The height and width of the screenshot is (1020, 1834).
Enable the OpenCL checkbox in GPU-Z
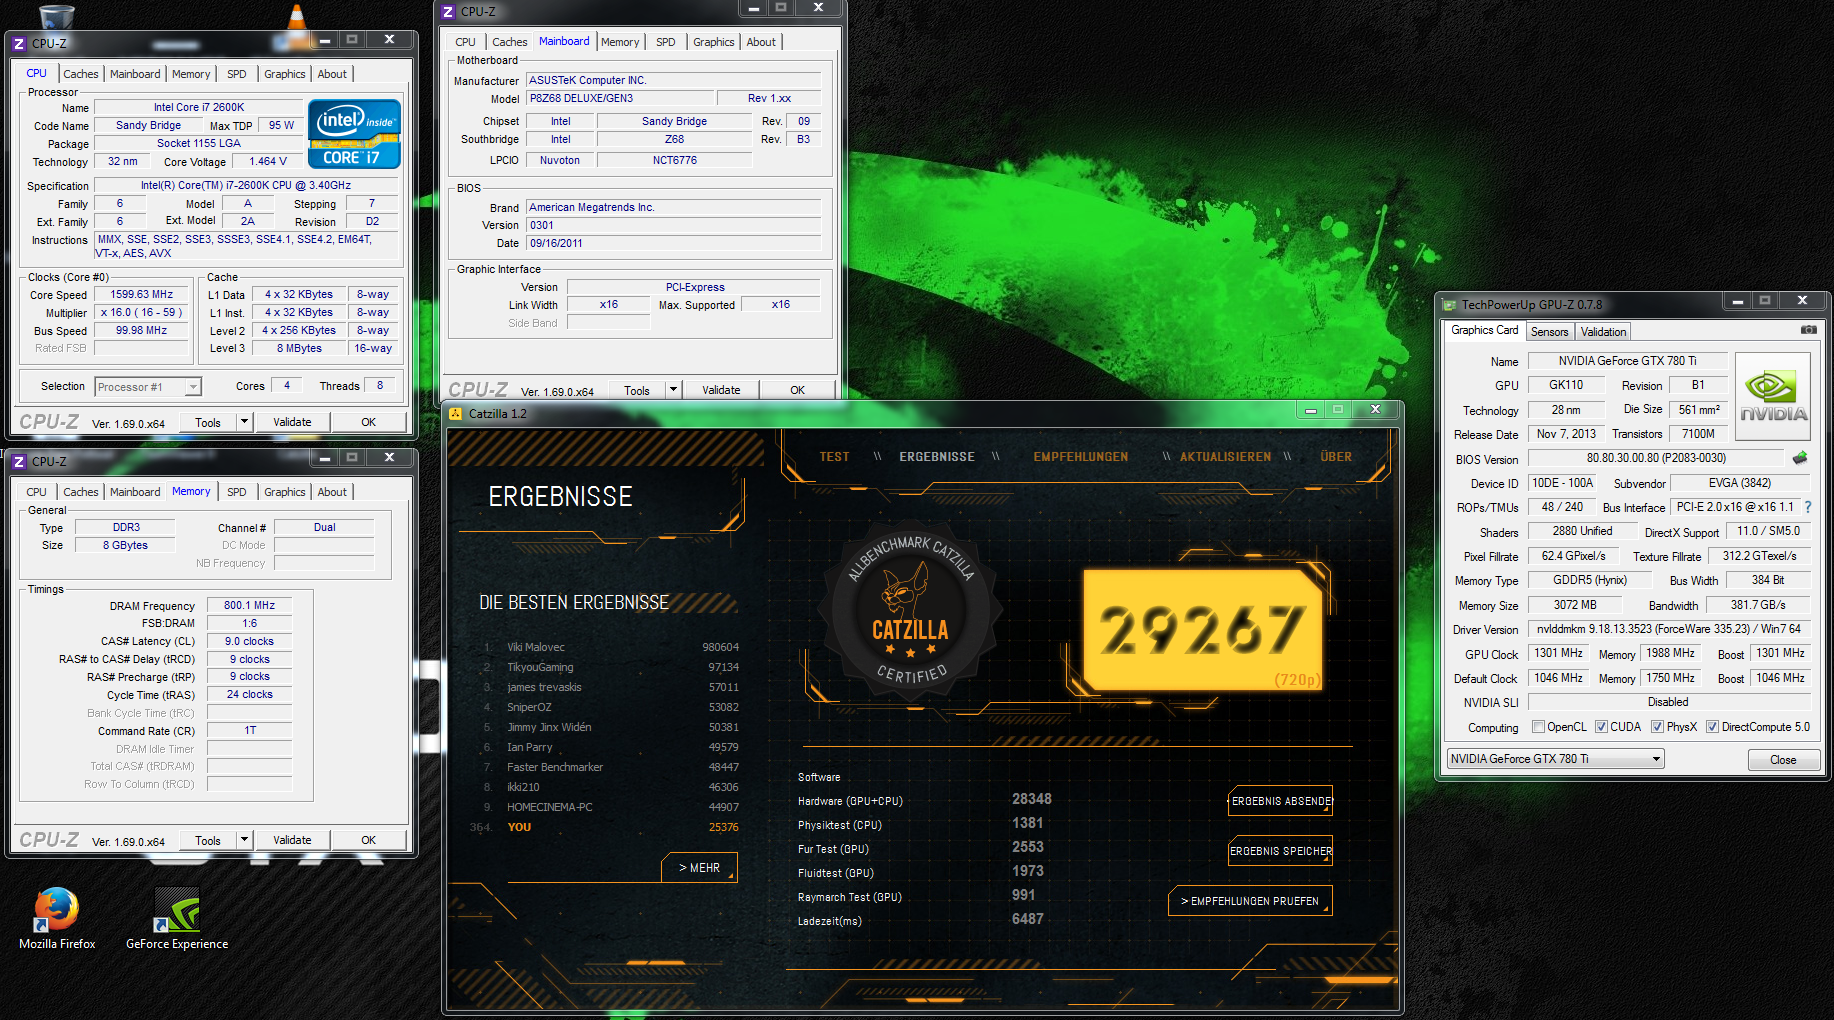1538,727
